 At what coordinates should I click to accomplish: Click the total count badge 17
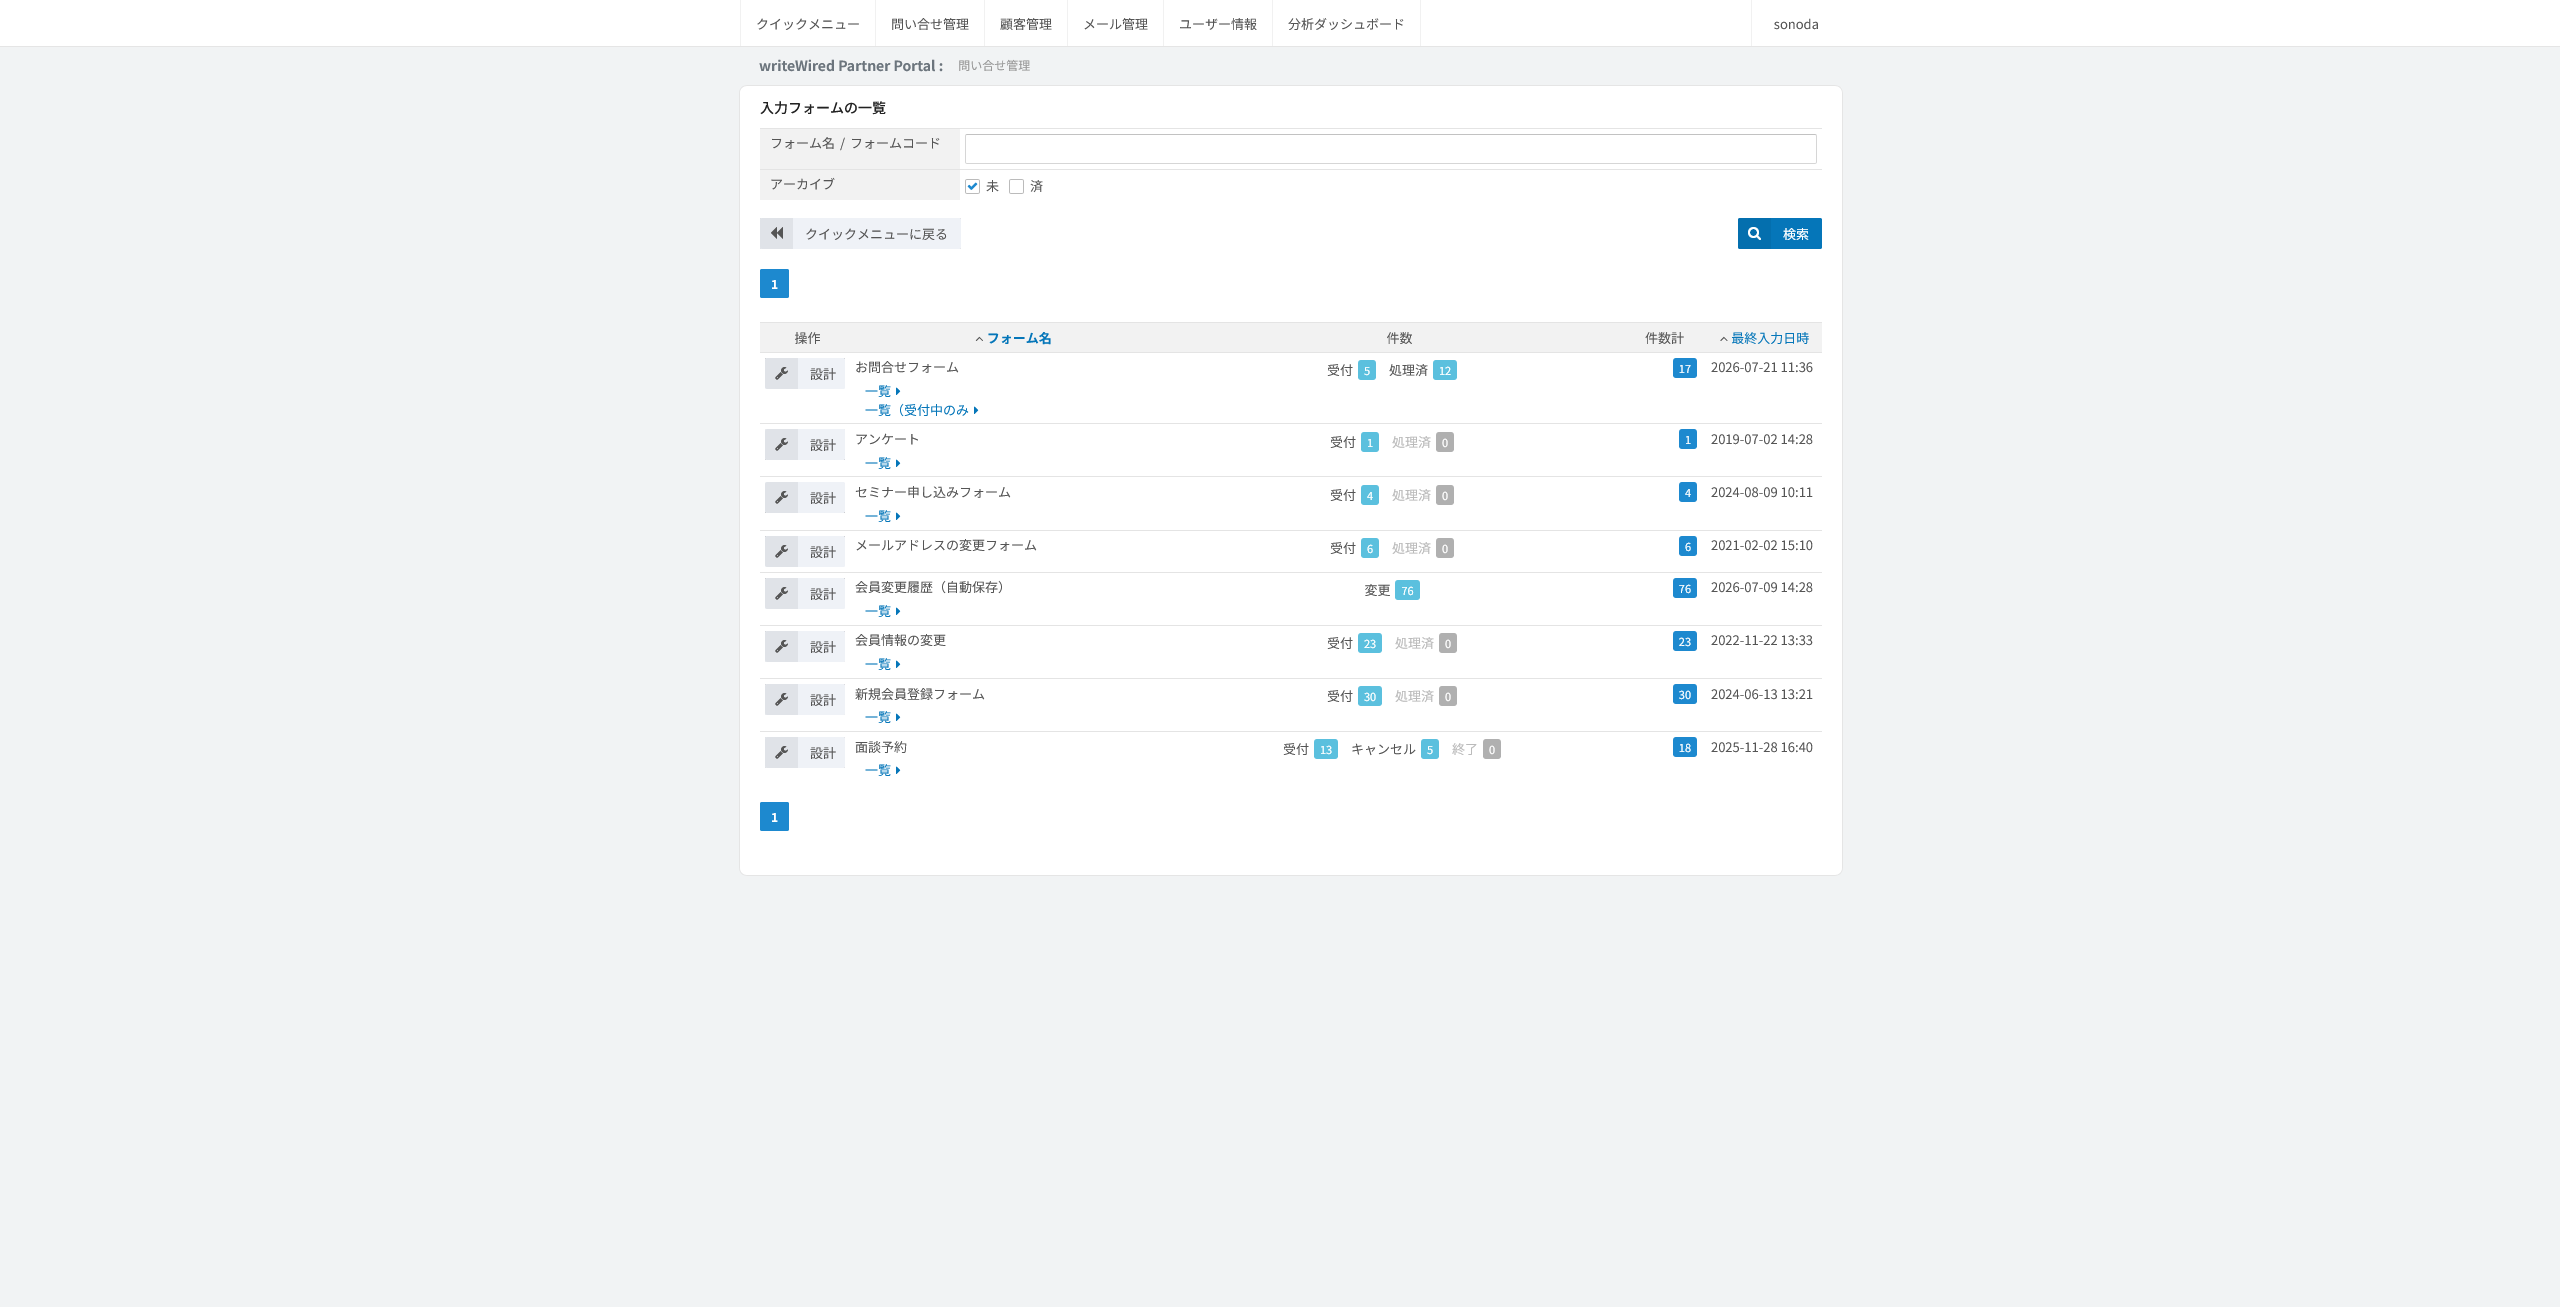1685,369
